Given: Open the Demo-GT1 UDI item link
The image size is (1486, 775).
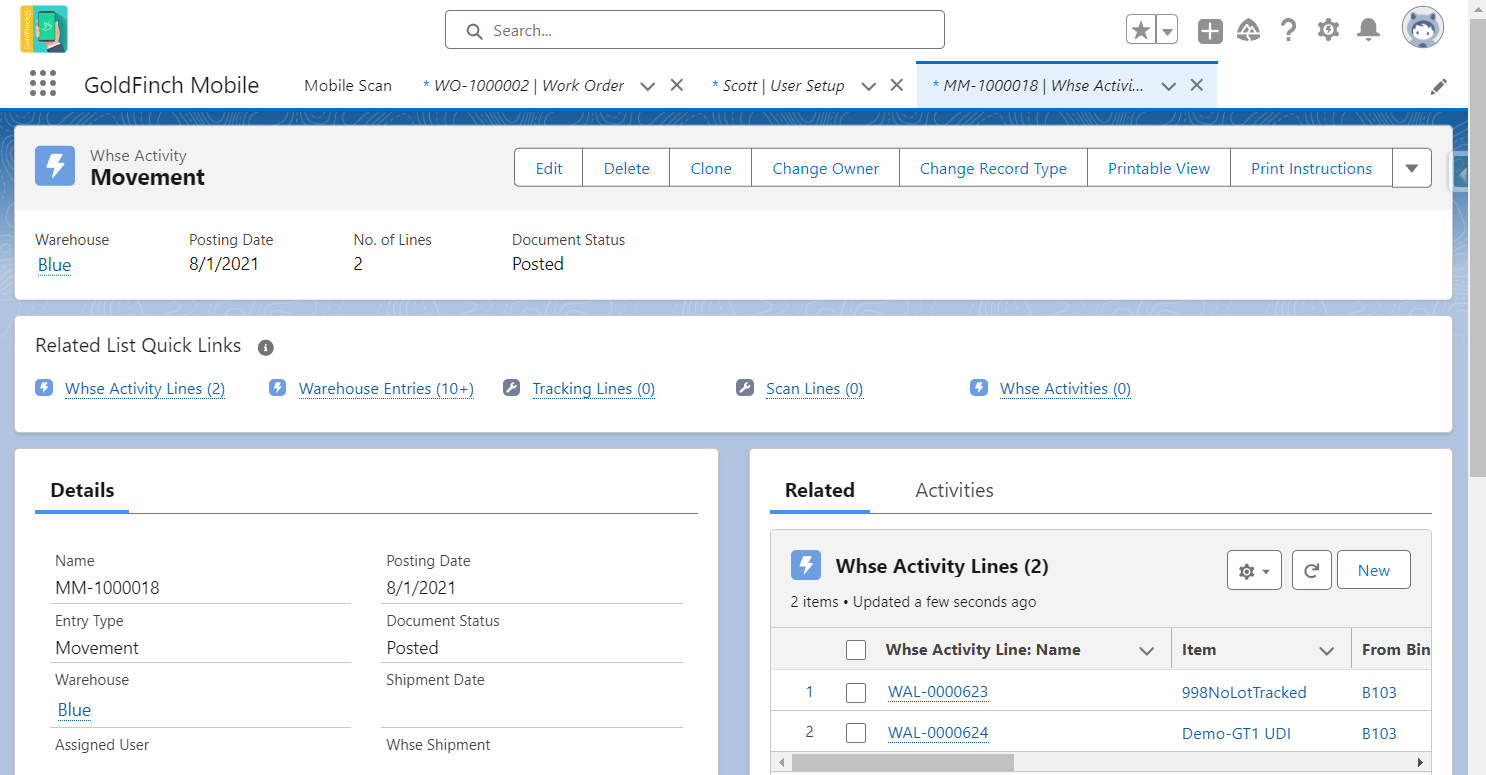Looking at the screenshot, I should tap(1236, 733).
